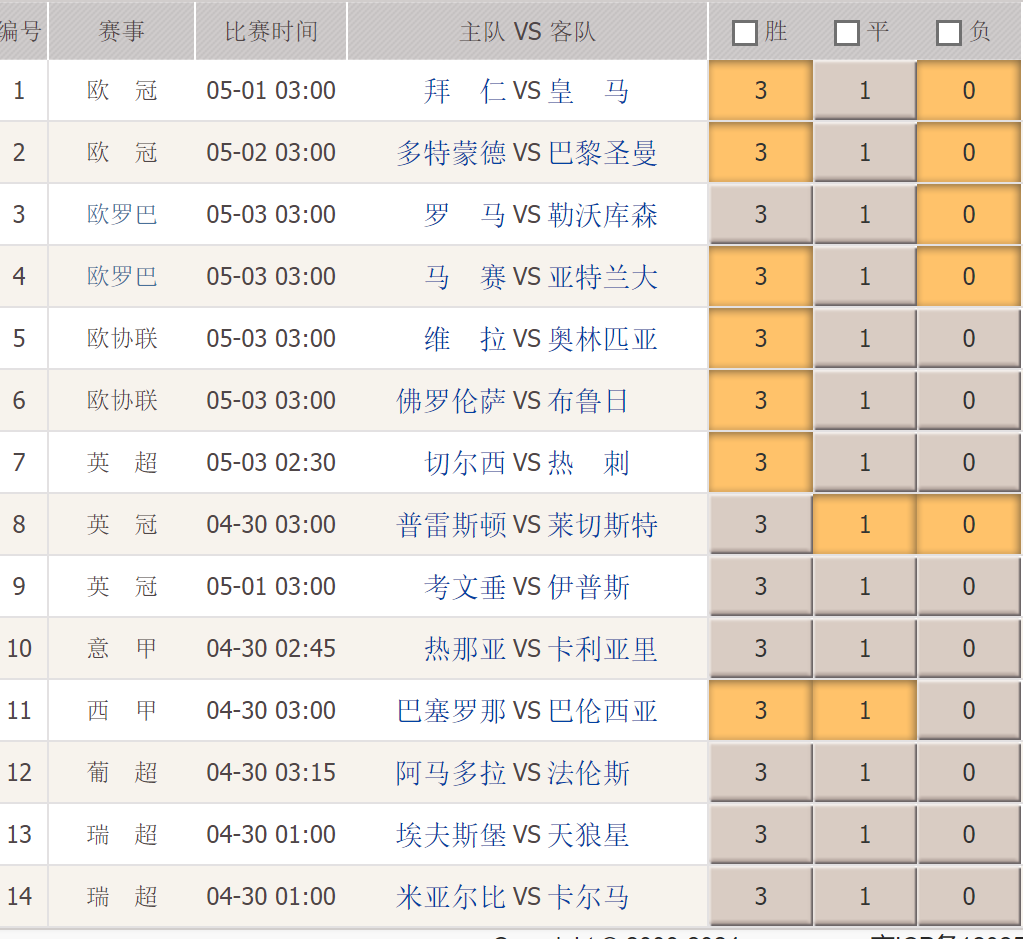Screen dimensions: 1023x939
Task: Select win (3) for 考文垂 VS 伊普斯
Action: pyautogui.click(x=761, y=587)
